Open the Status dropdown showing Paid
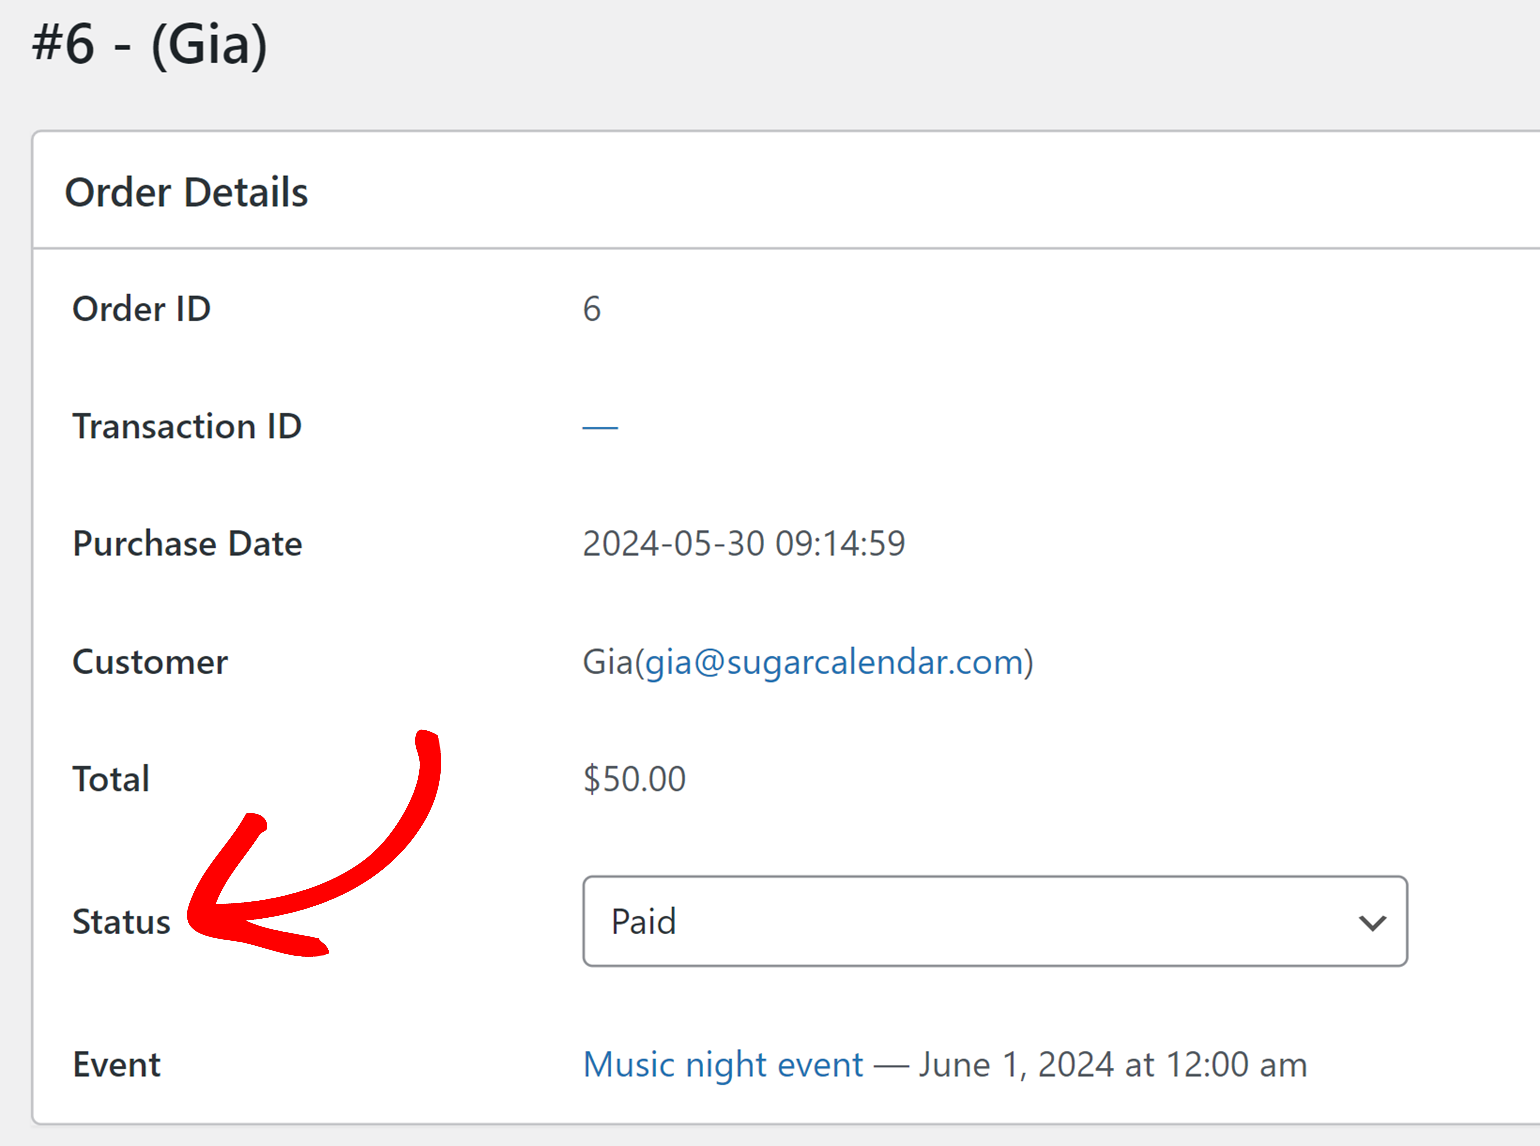The image size is (1540, 1146). point(995,921)
